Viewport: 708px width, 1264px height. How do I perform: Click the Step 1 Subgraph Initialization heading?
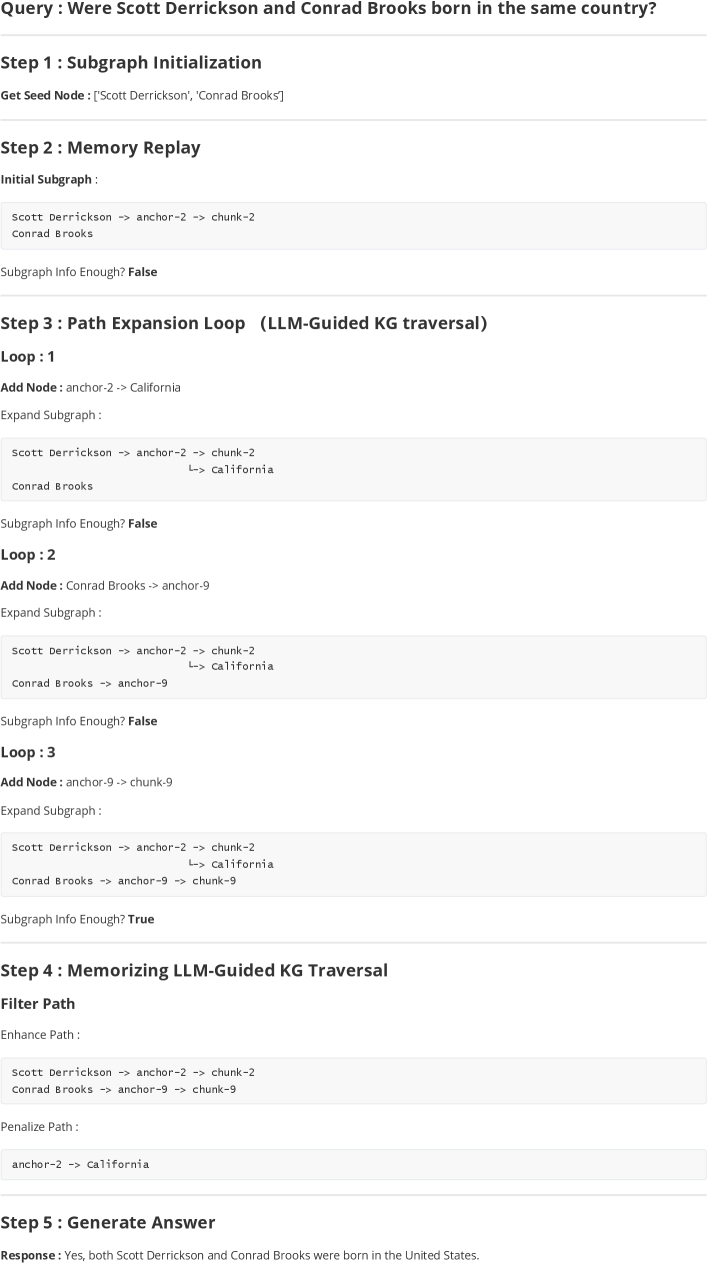pos(131,62)
